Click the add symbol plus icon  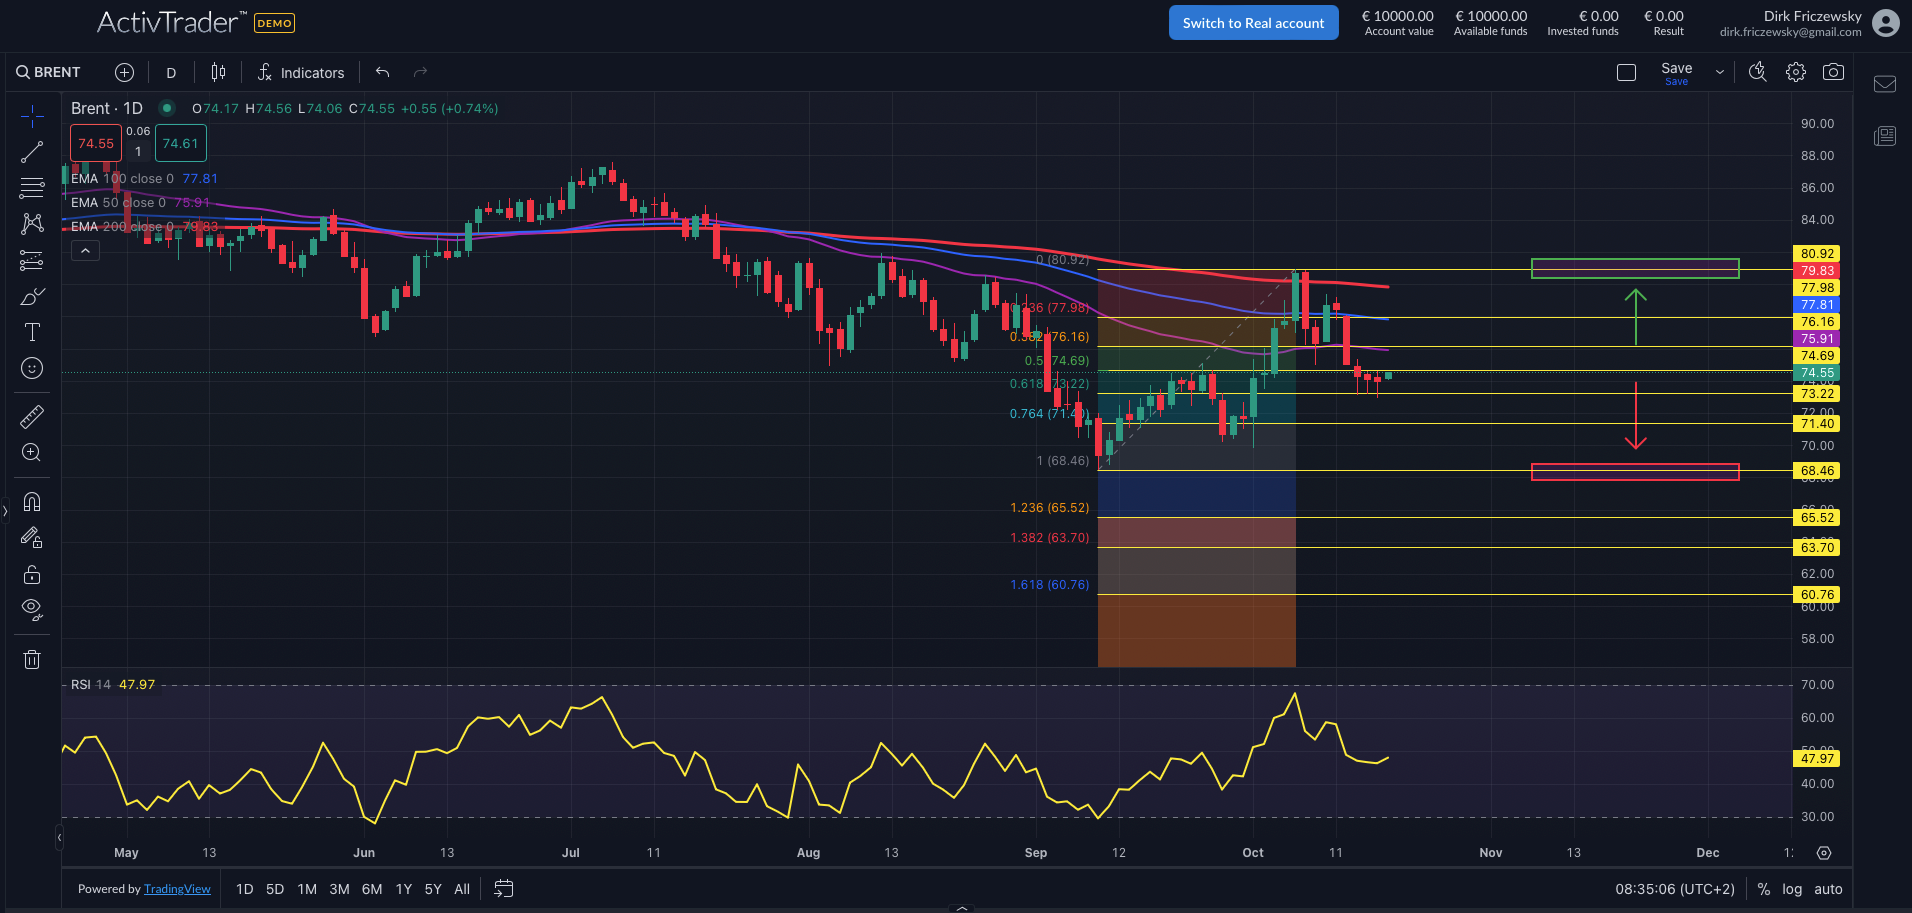tap(124, 72)
